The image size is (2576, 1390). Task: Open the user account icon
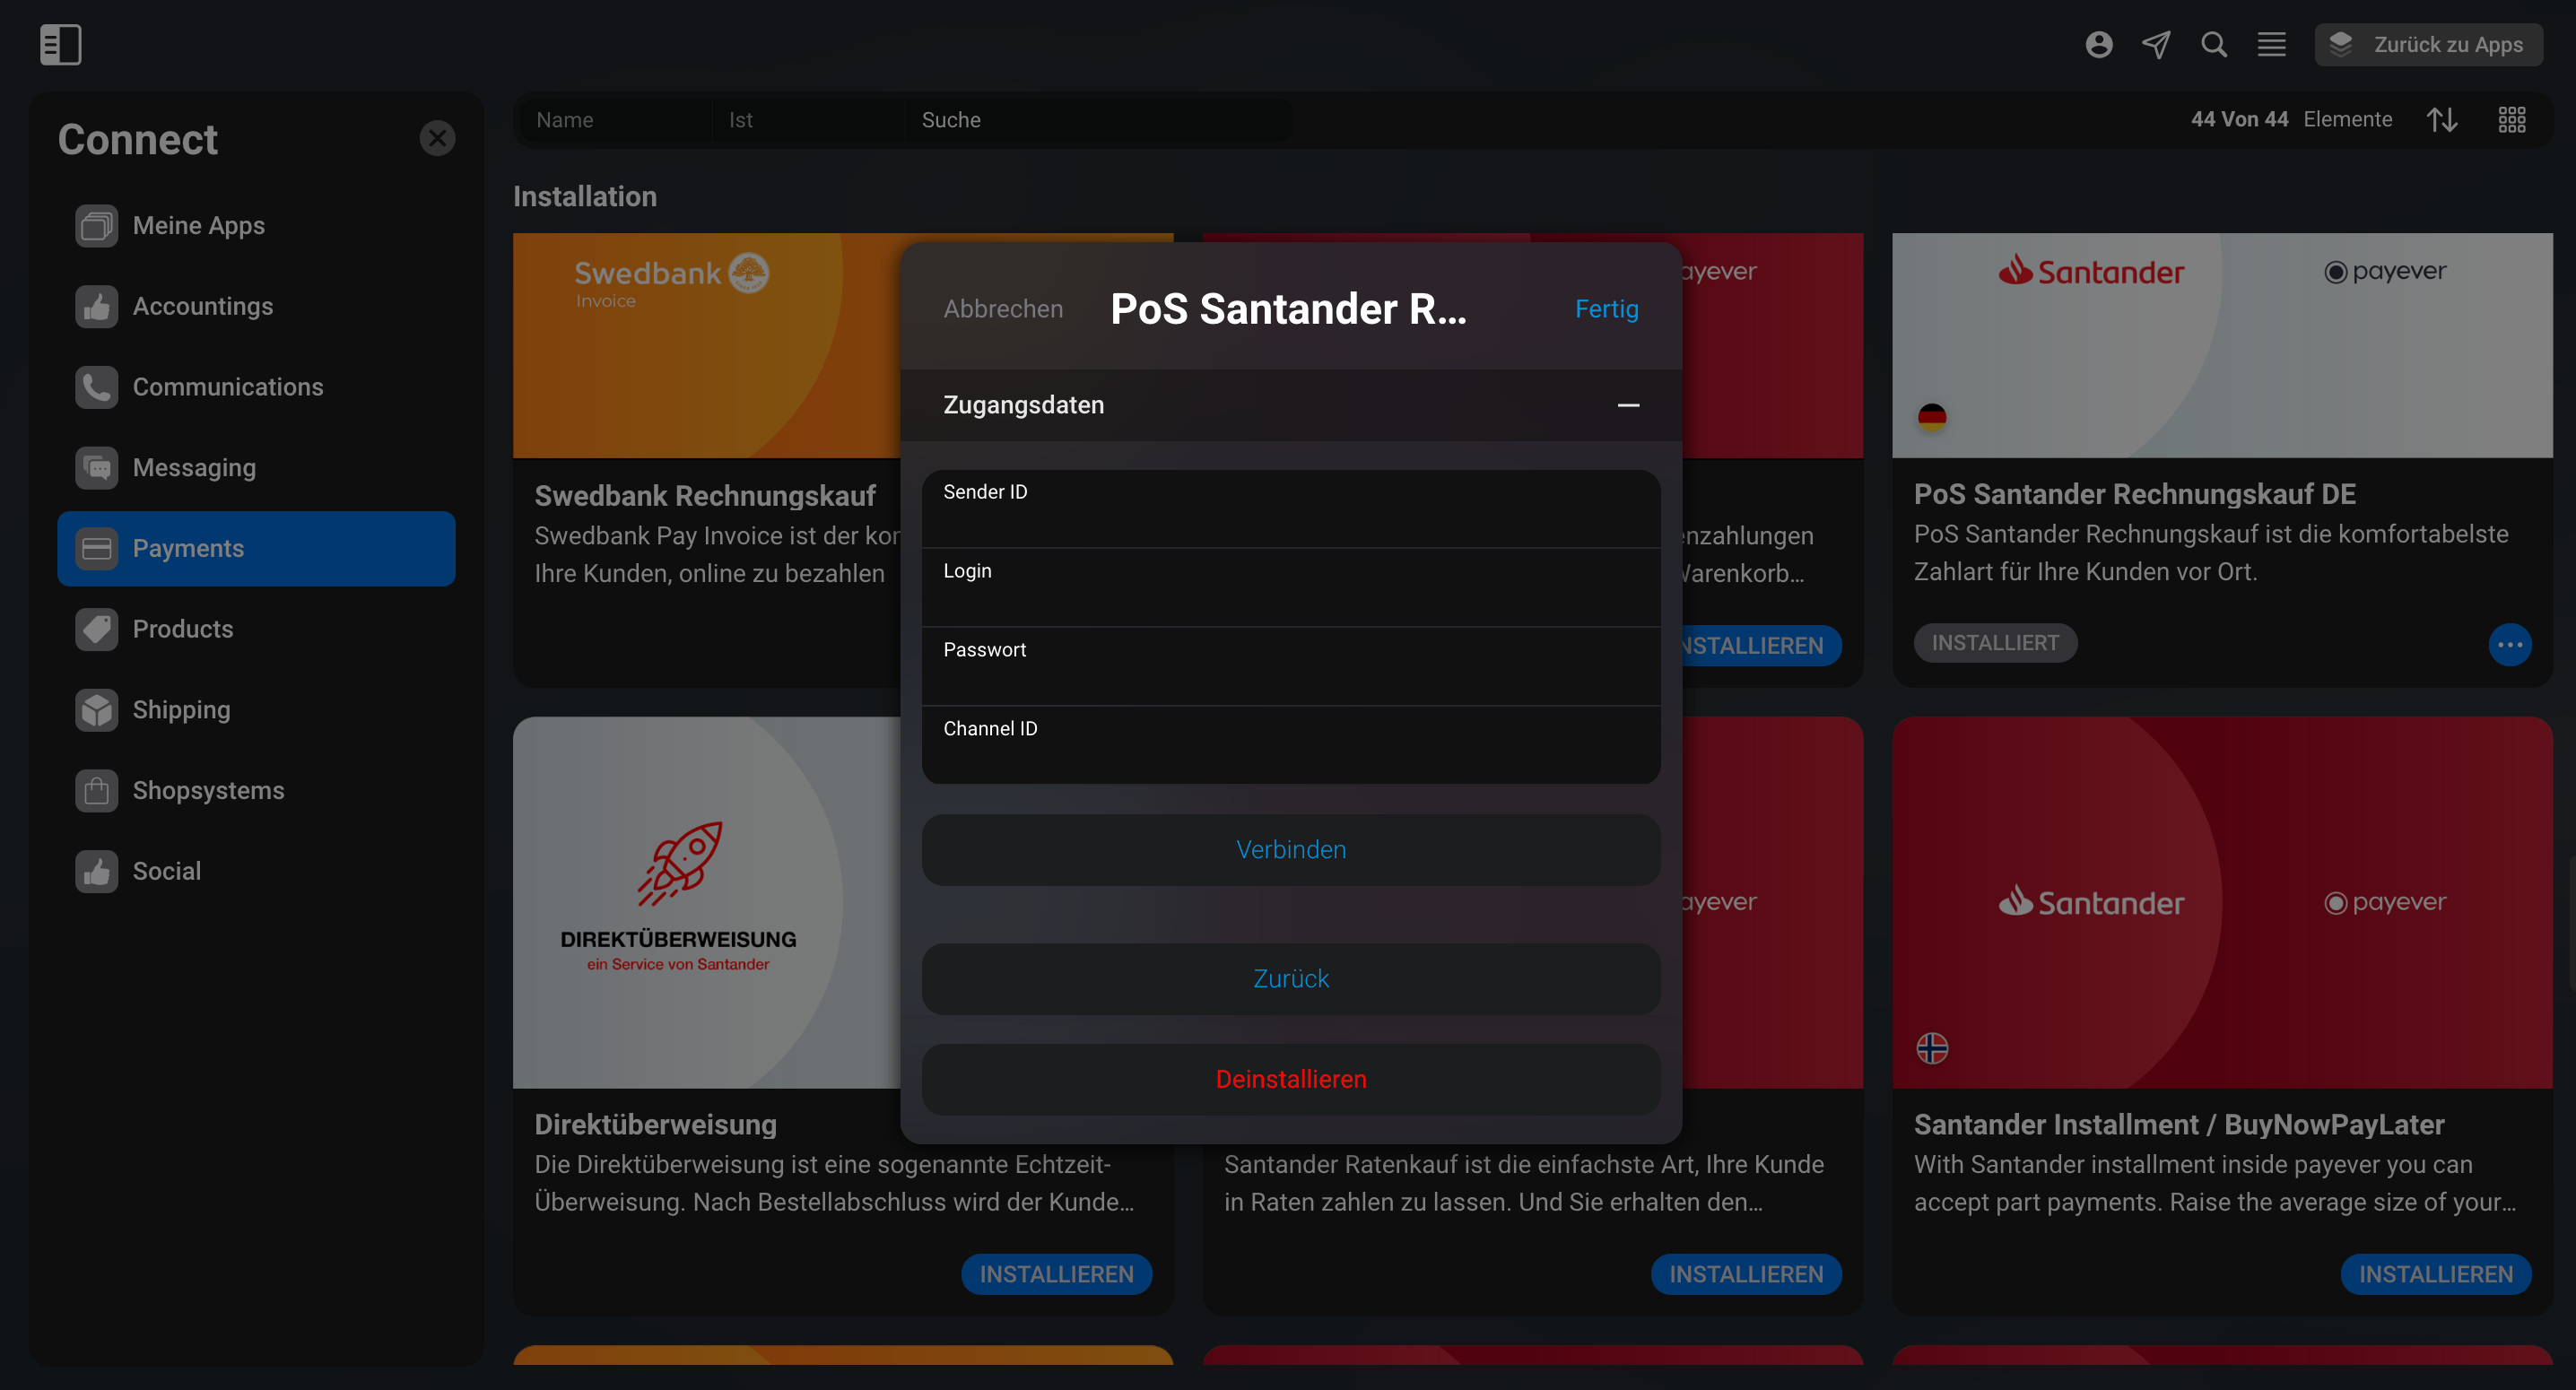coord(2099,44)
